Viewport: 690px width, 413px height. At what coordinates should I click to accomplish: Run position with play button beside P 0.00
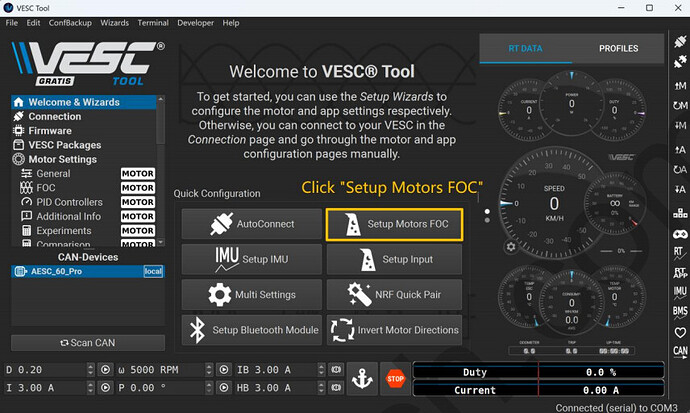pyautogui.click(x=224, y=387)
